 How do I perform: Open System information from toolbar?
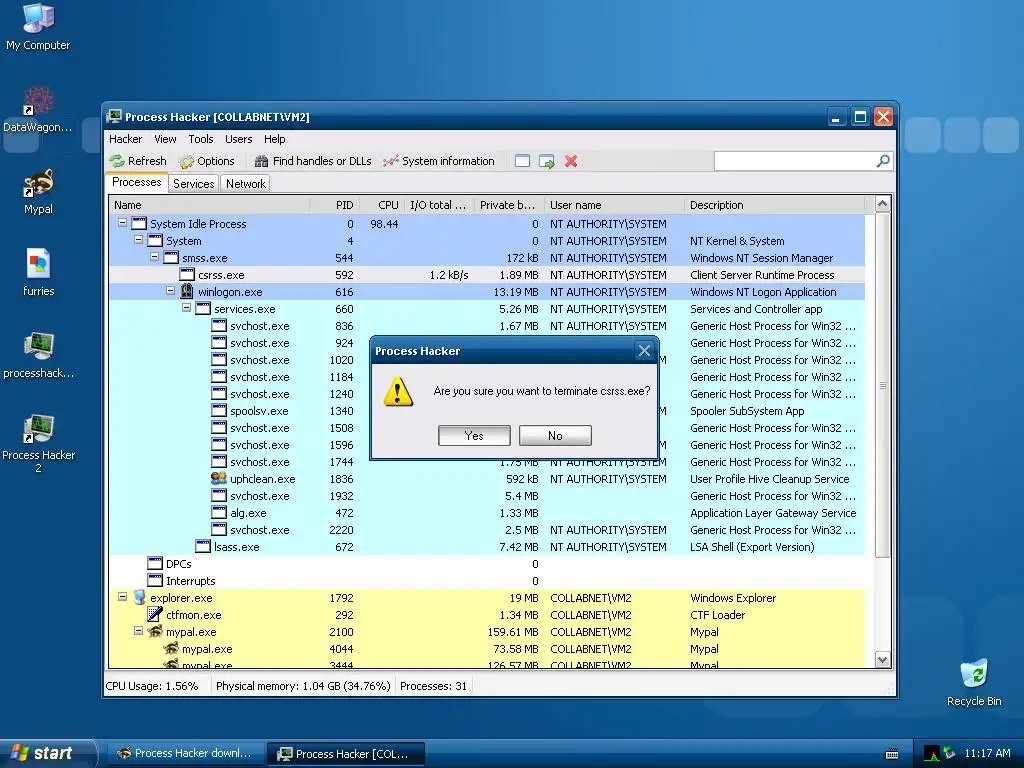click(x=439, y=161)
